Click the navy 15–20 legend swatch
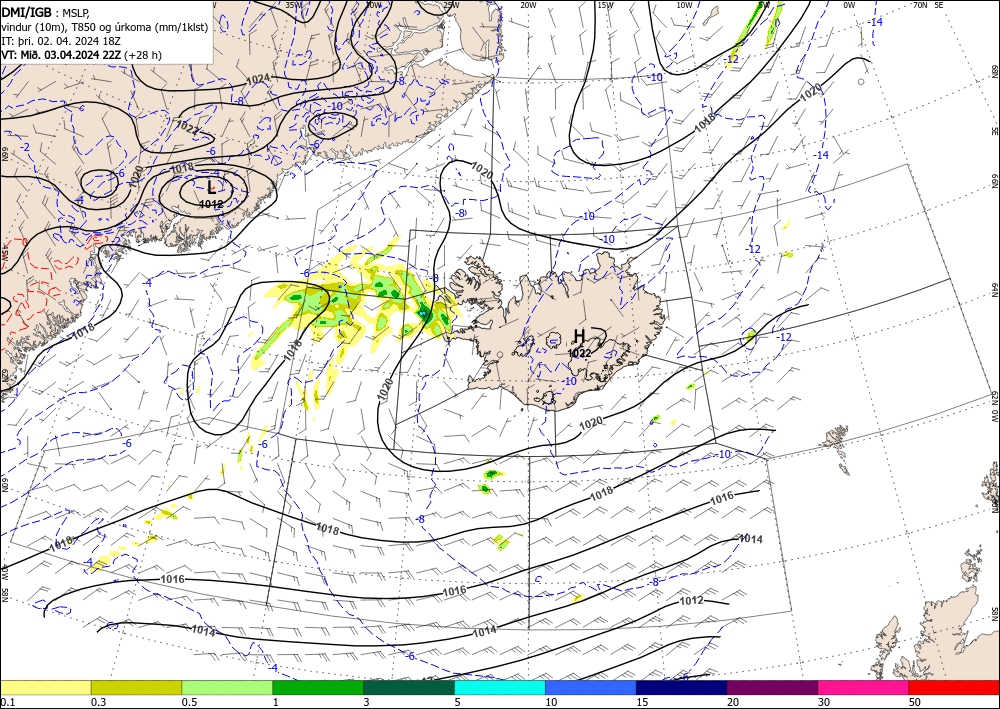1000x709 pixels. [682, 687]
